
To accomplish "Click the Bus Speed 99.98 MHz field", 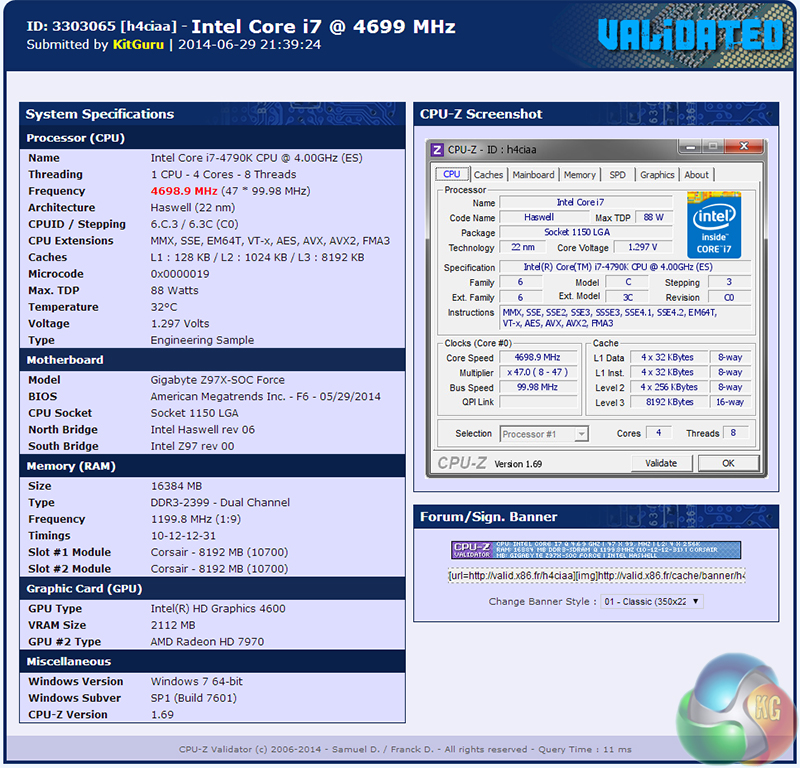I will (538, 387).
